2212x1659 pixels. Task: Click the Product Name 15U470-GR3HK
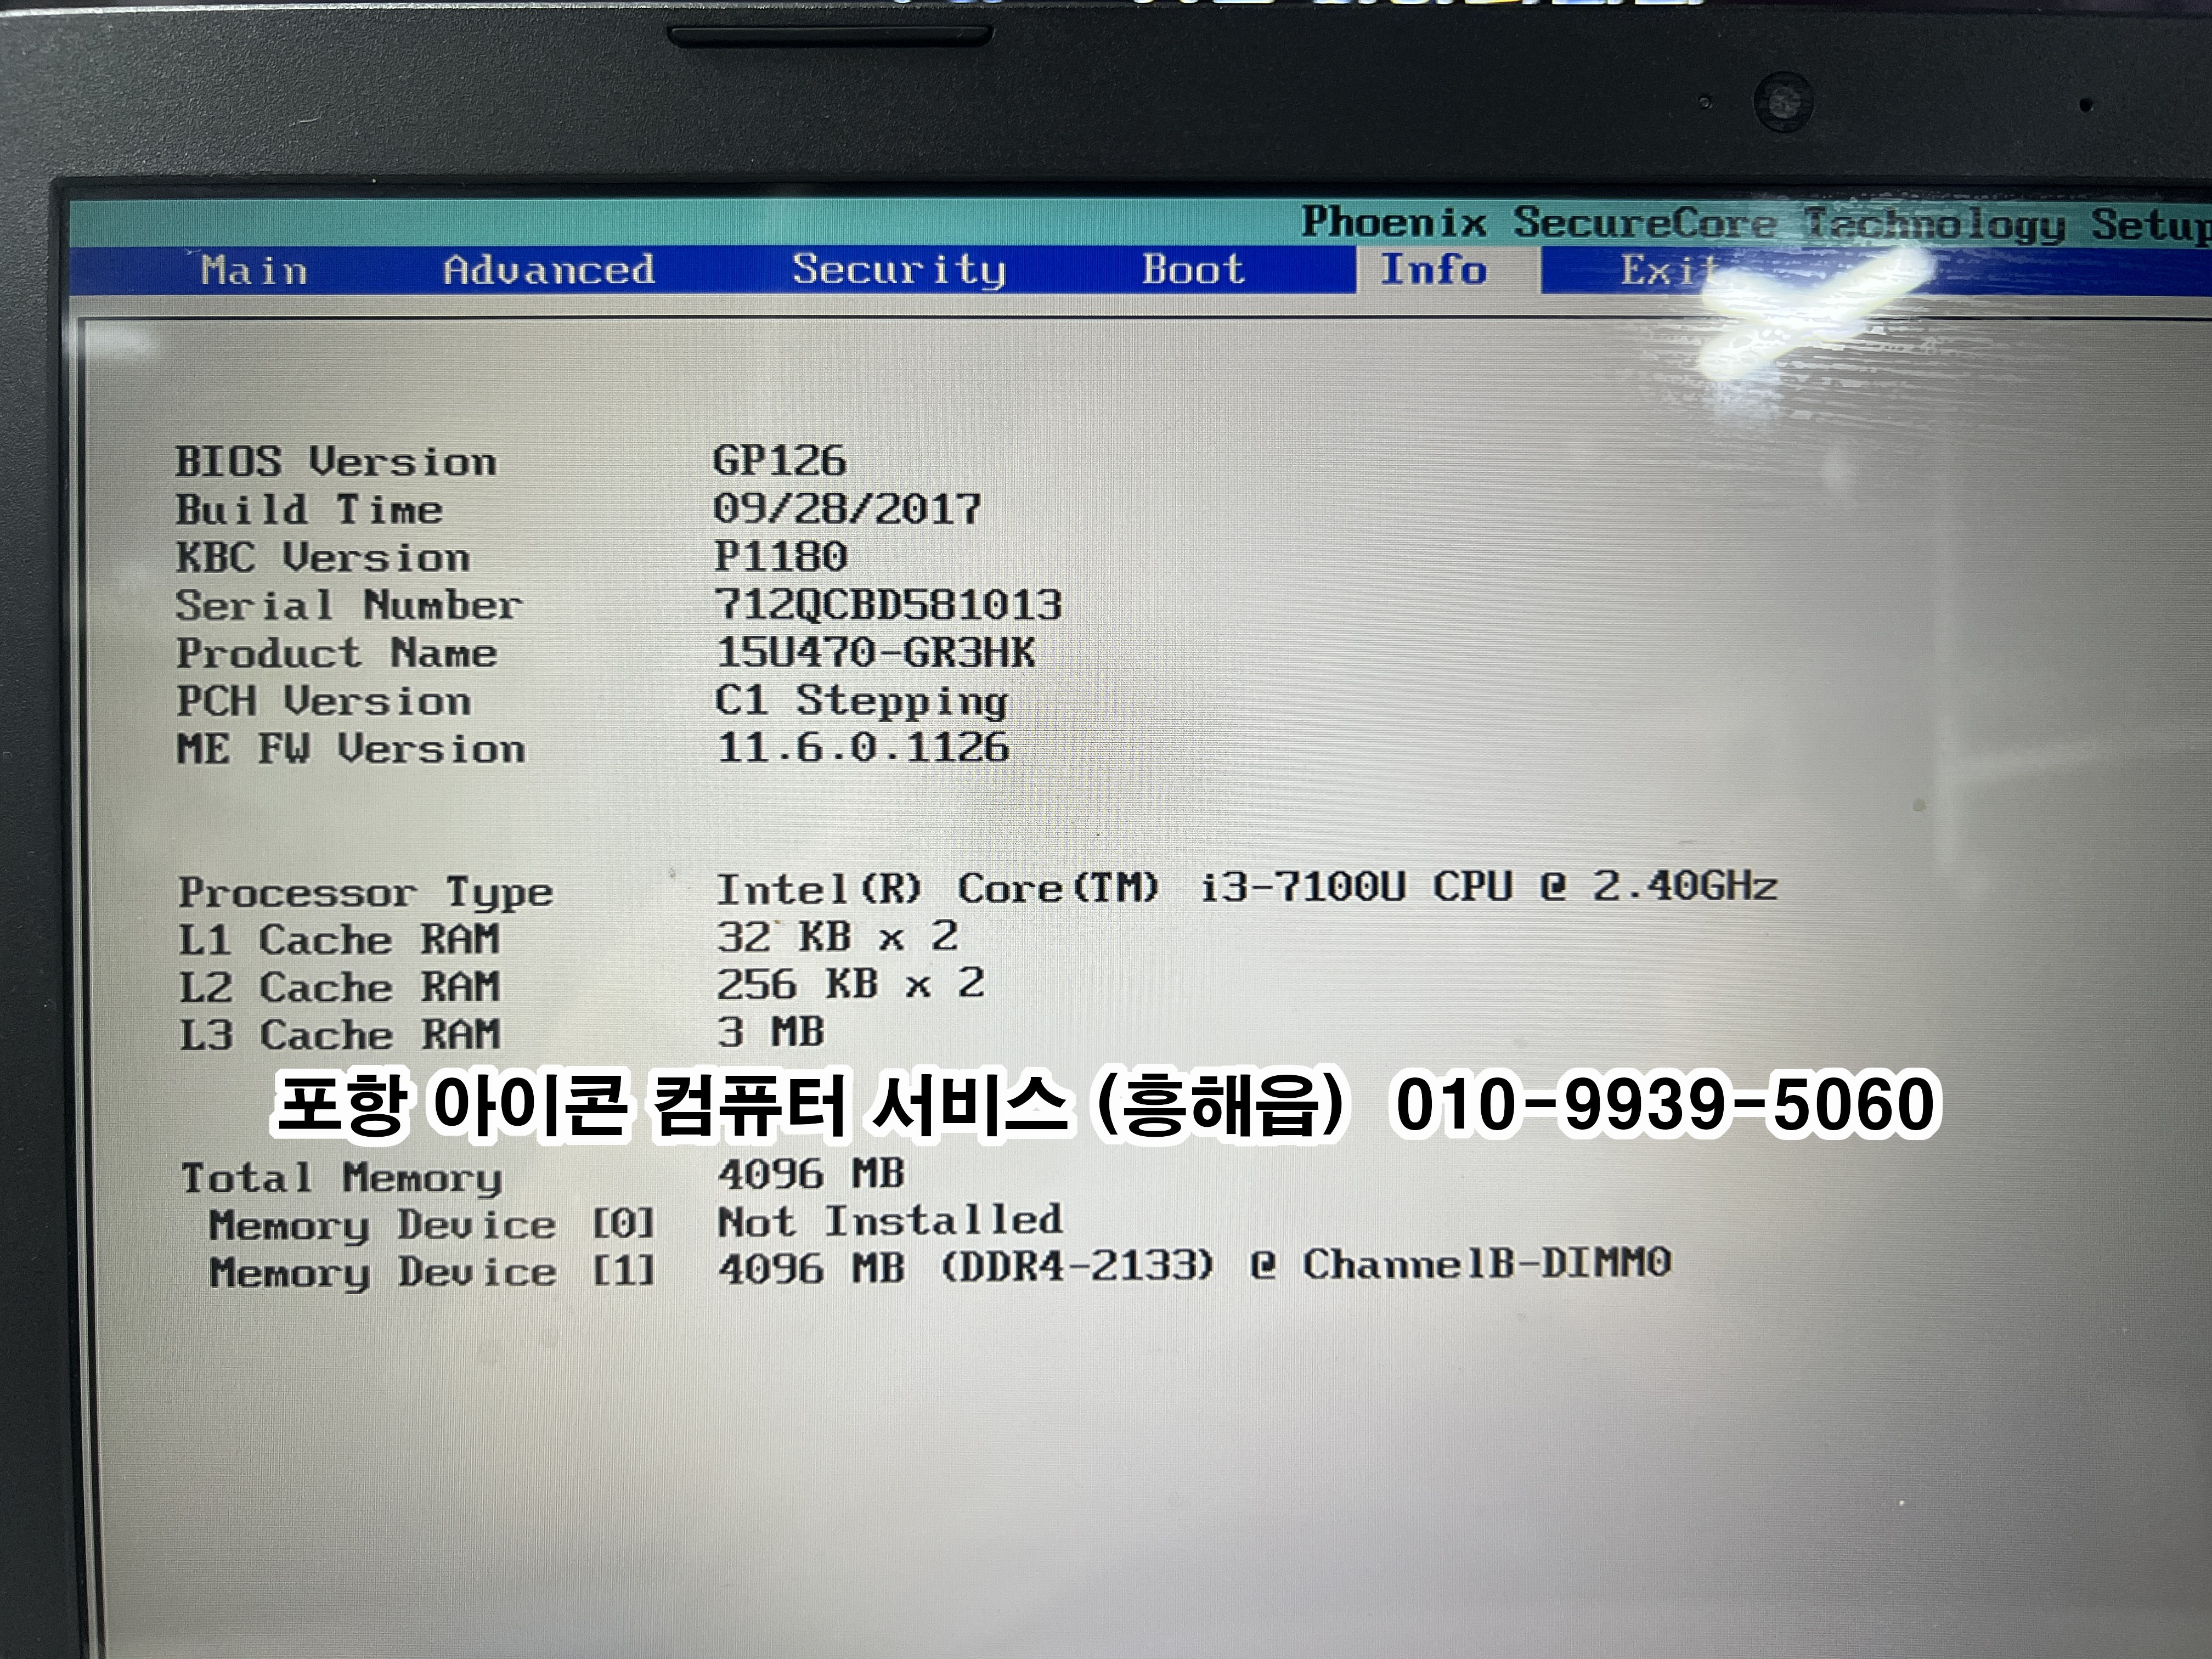pos(875,652)
